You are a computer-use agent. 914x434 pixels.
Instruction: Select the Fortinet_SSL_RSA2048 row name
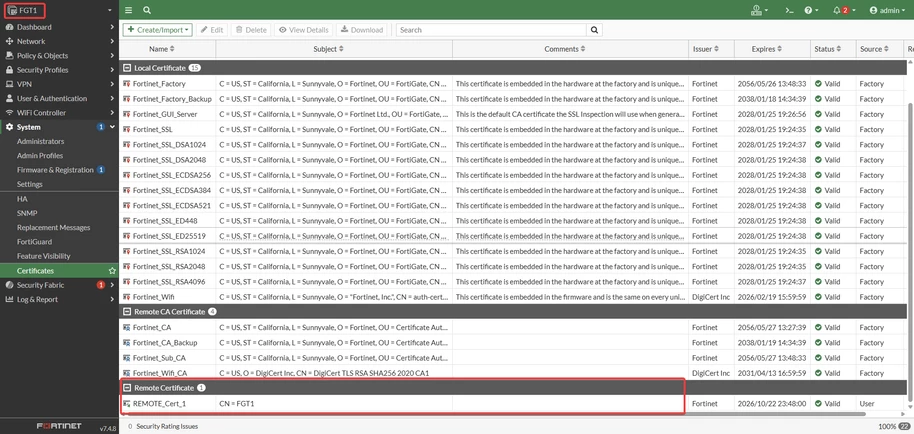point(169,267)
